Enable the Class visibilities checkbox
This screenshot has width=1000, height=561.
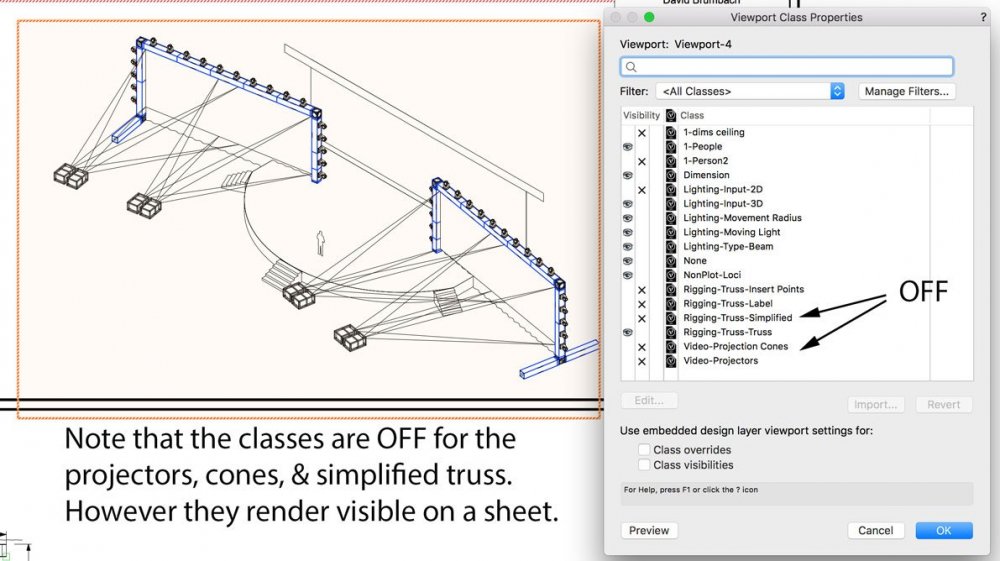point(644,465)
